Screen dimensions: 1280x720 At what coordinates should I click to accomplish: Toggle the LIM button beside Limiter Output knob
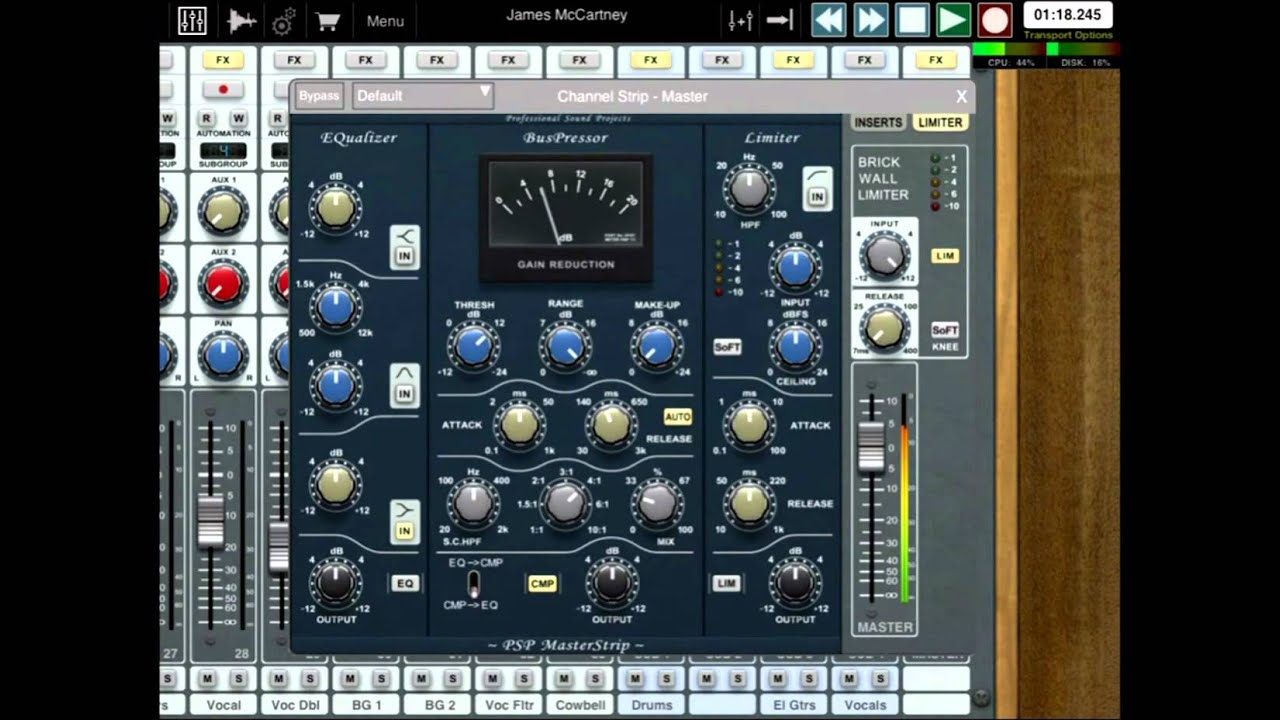[x=727, y=583]
